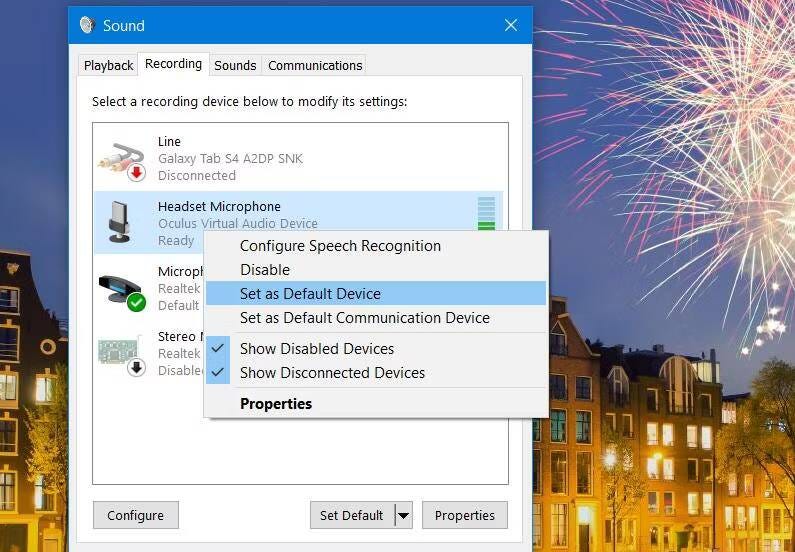Select Disable in the context menu

(x=376, y=270)
